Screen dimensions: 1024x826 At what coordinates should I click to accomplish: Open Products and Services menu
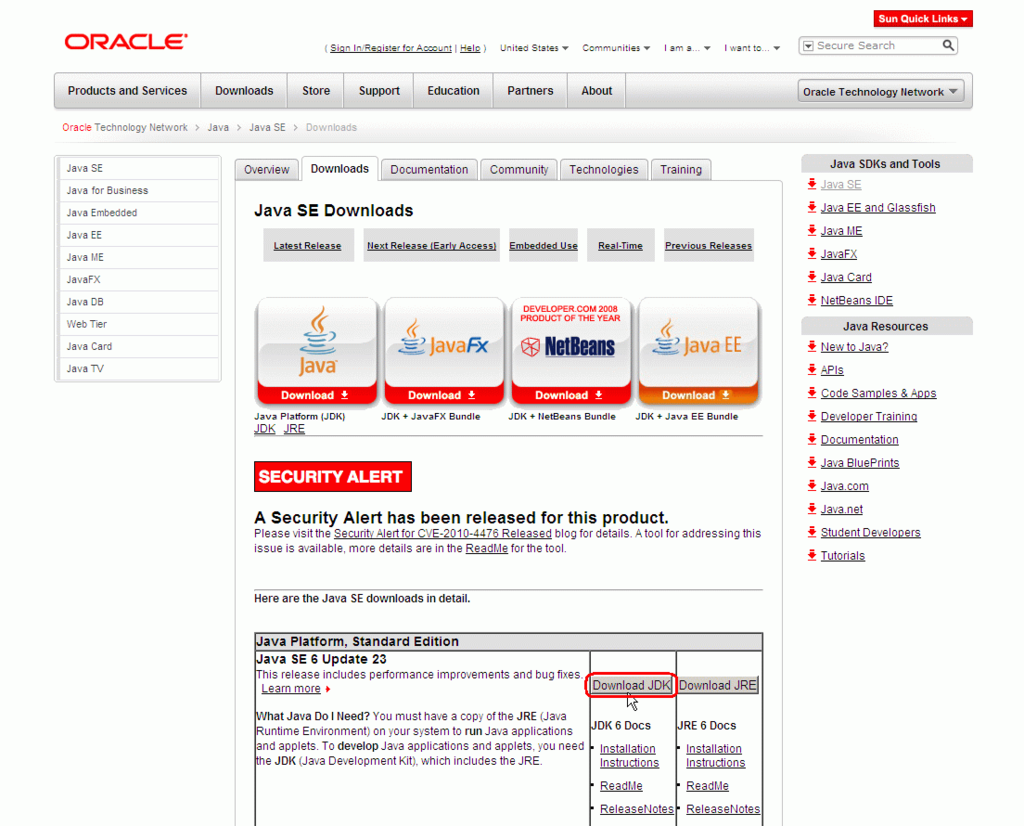(x=127, y=91)
